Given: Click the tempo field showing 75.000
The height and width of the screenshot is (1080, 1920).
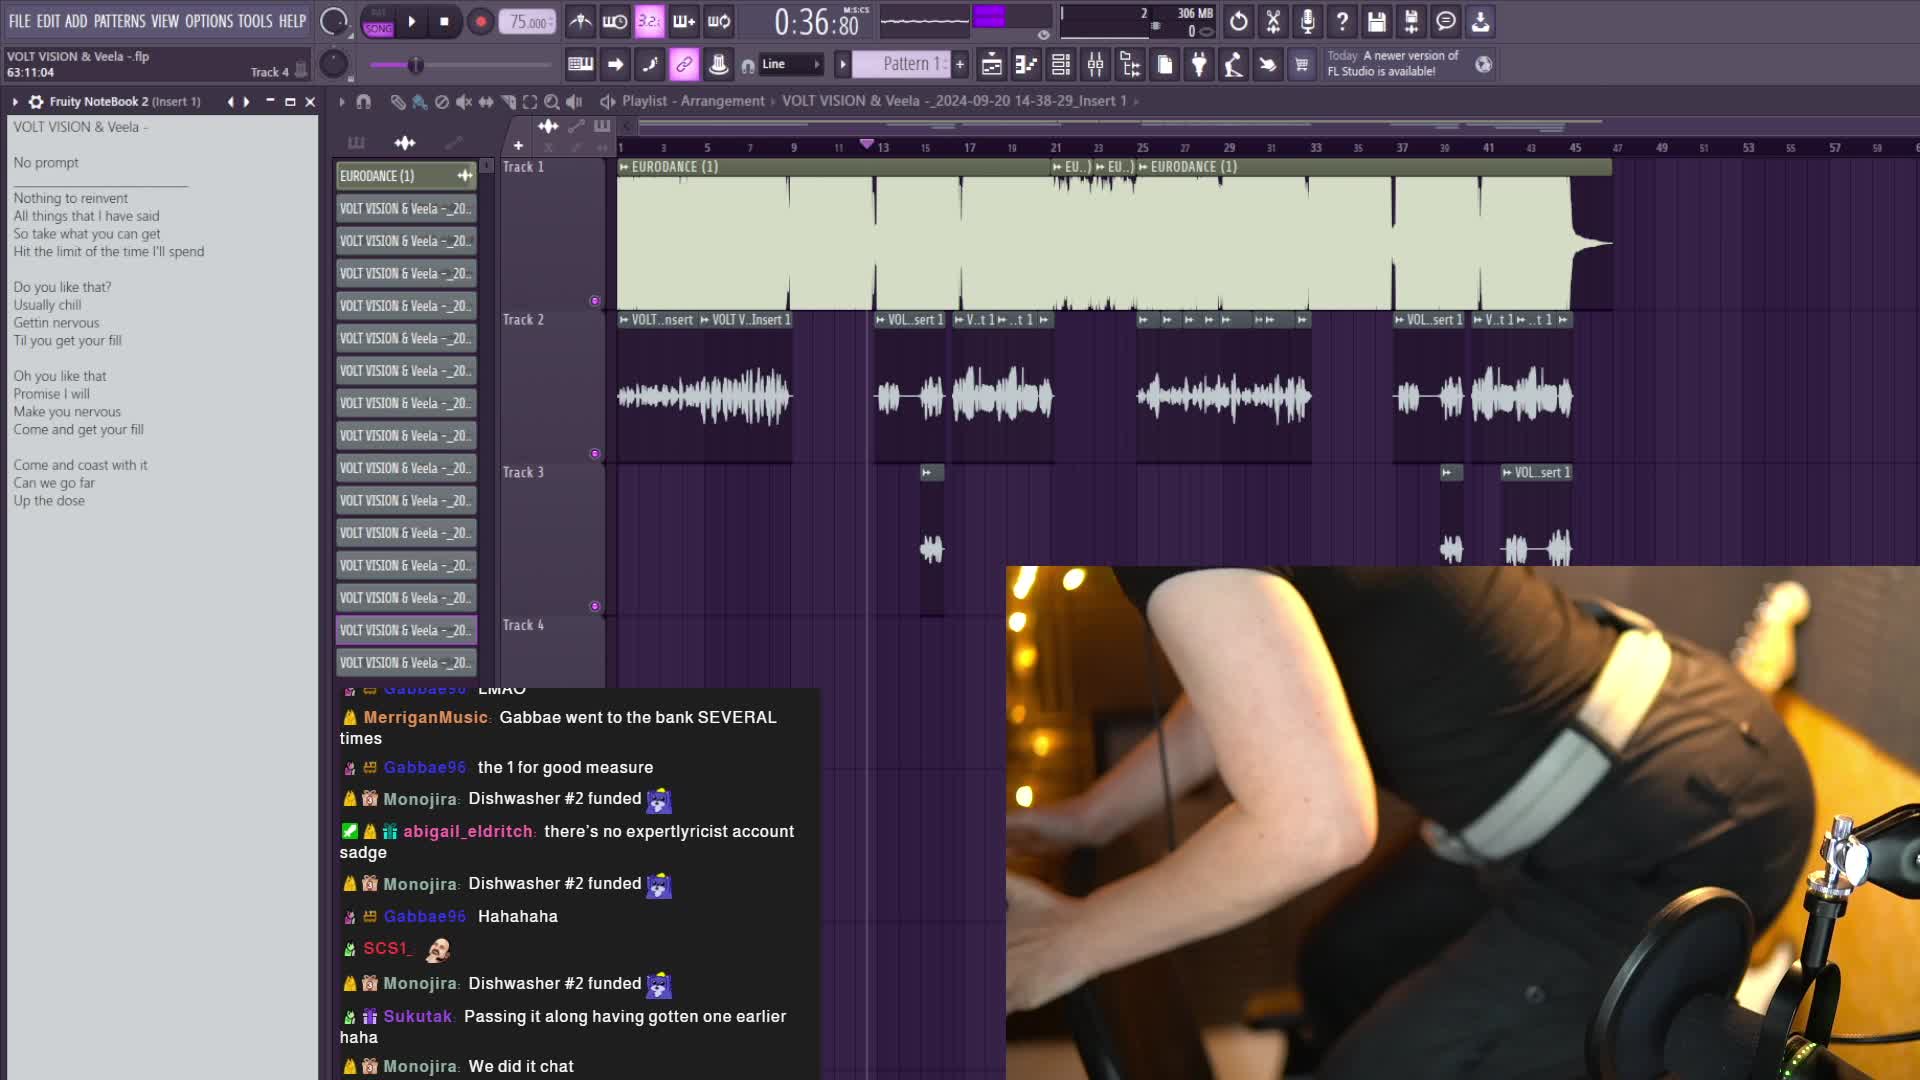Looking at the screenshot, I should pyautogui.click(x=529, y=22).
